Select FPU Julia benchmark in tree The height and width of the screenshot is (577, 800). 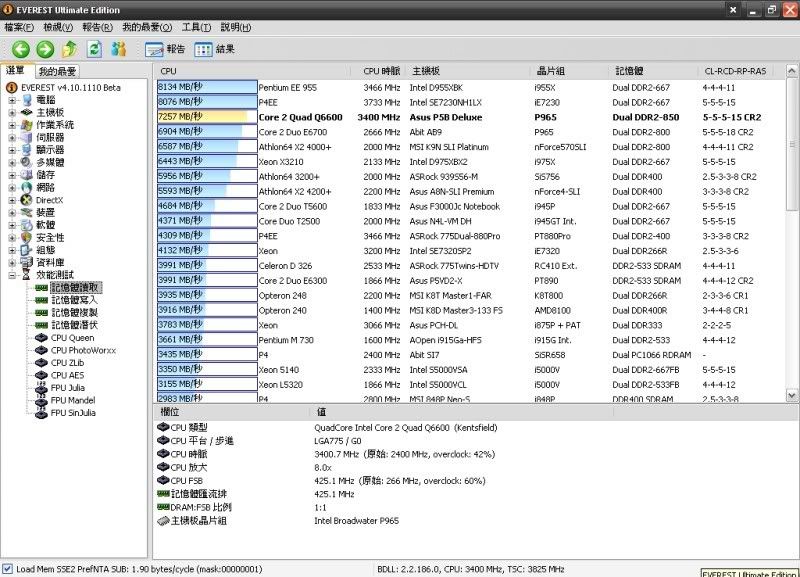point(68,387)
